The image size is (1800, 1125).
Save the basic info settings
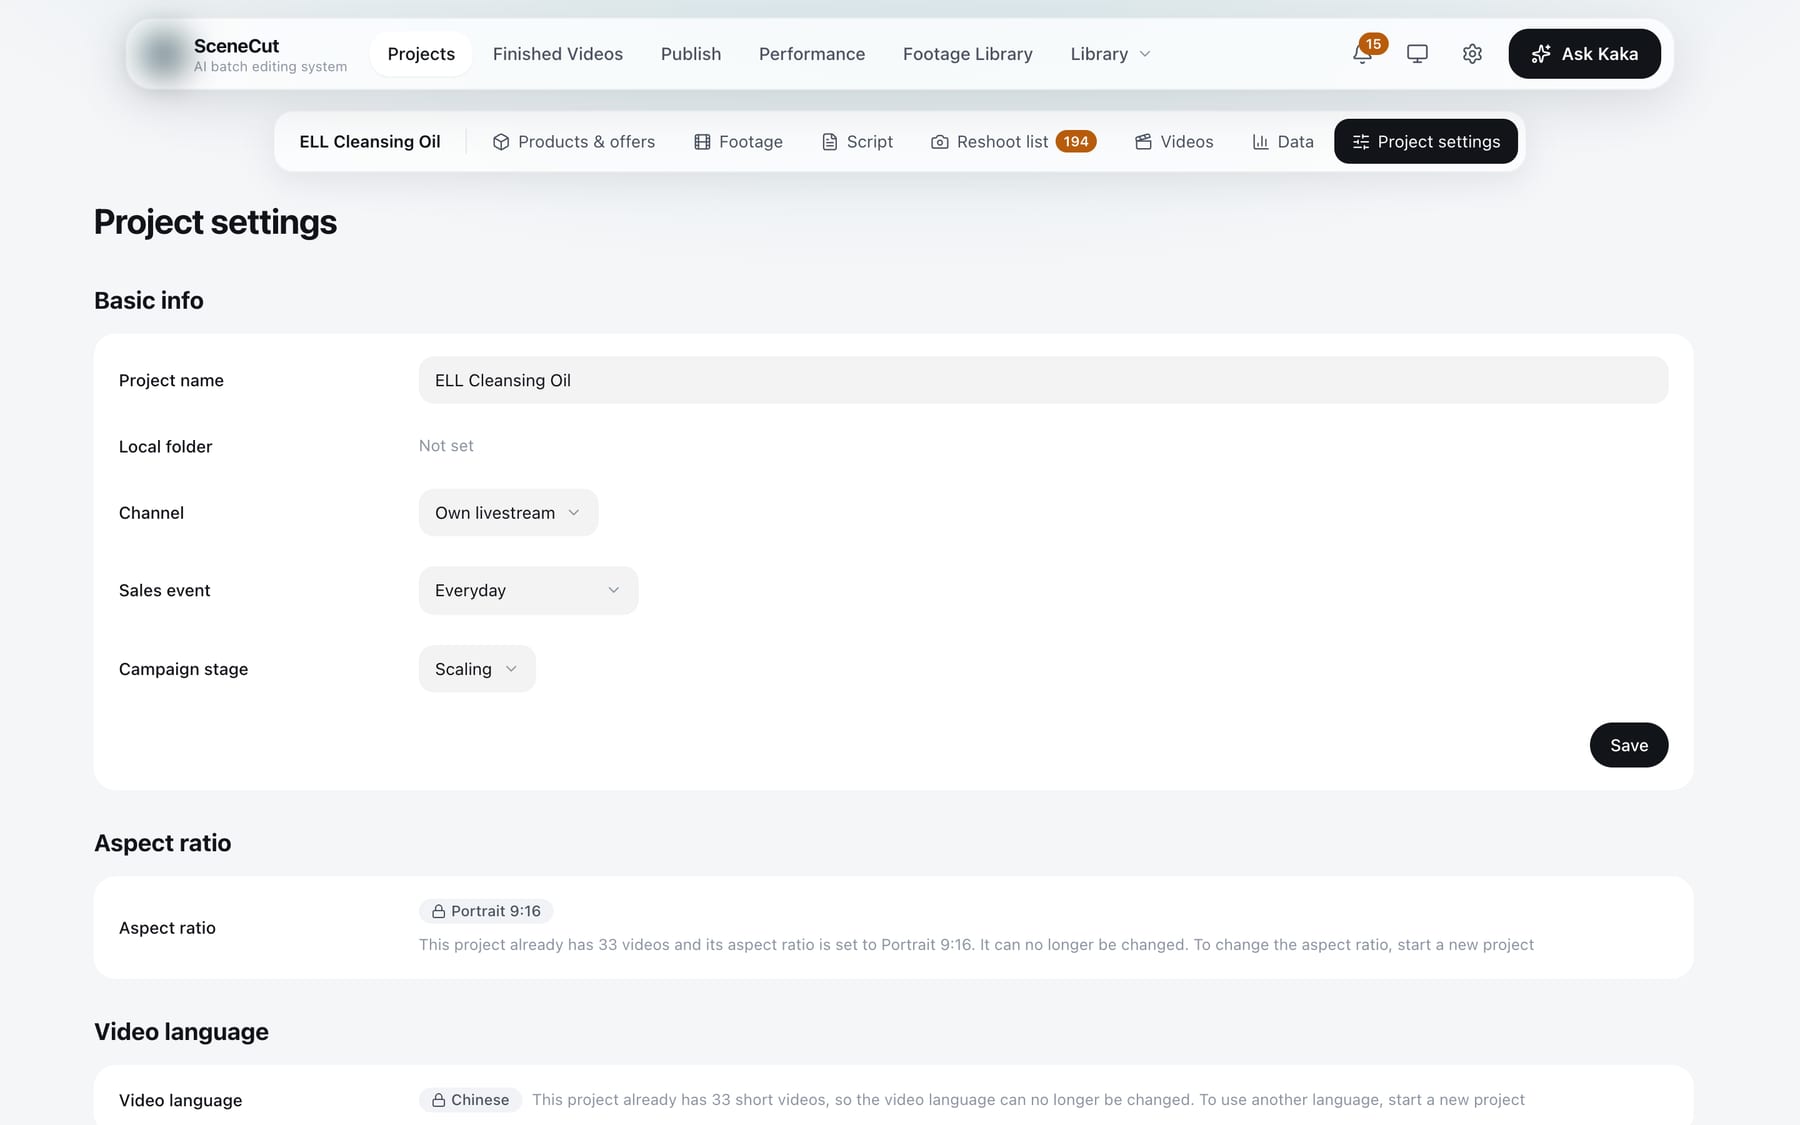1629,745
